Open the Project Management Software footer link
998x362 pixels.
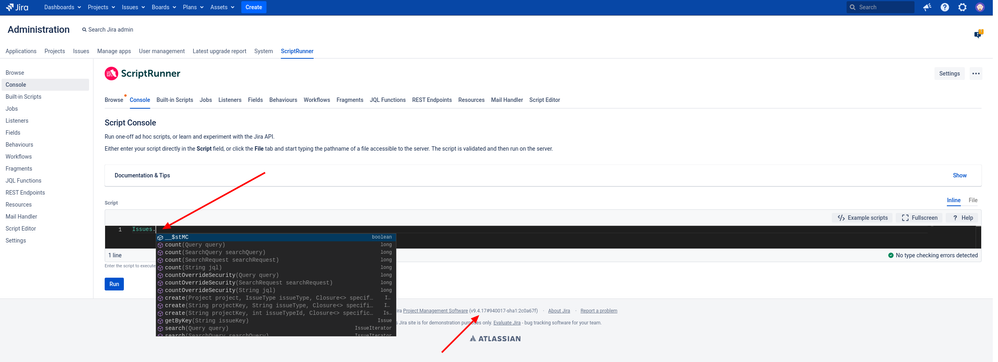(435, 311)
